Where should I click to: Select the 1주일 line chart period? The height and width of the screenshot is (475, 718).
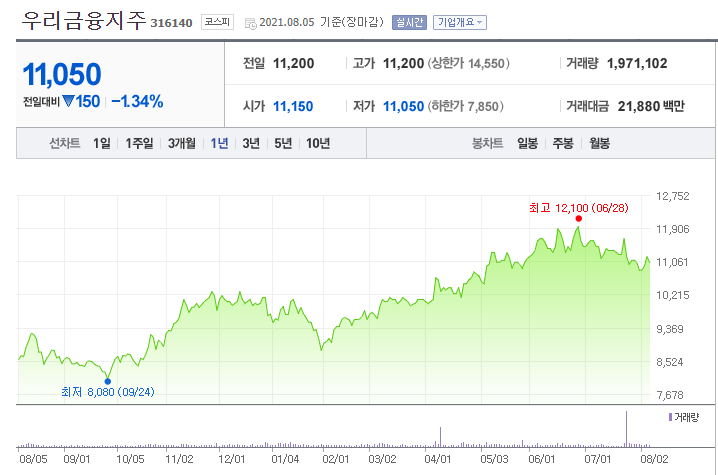(x=140, y=143)
